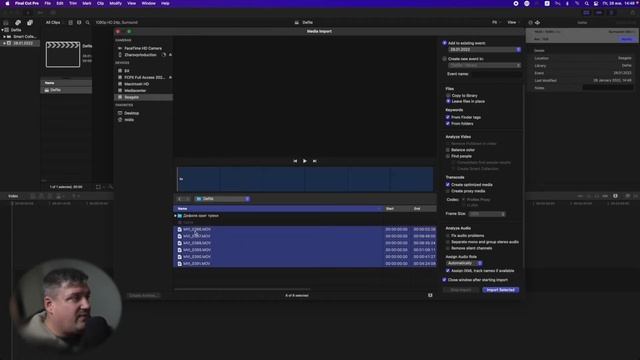Open the Delfis folder path dropdown

(x=222, y=199)
